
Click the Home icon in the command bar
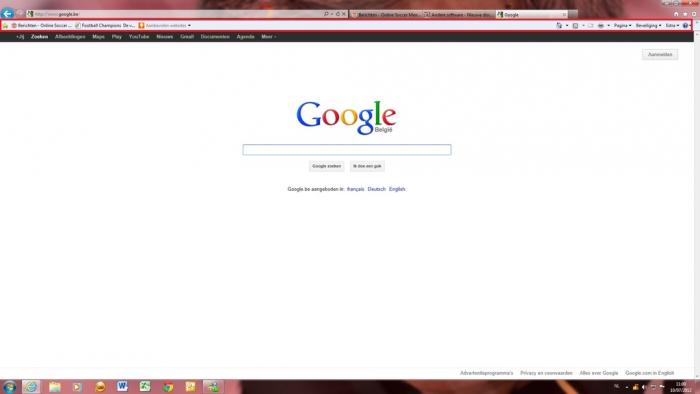pos(559,26)
